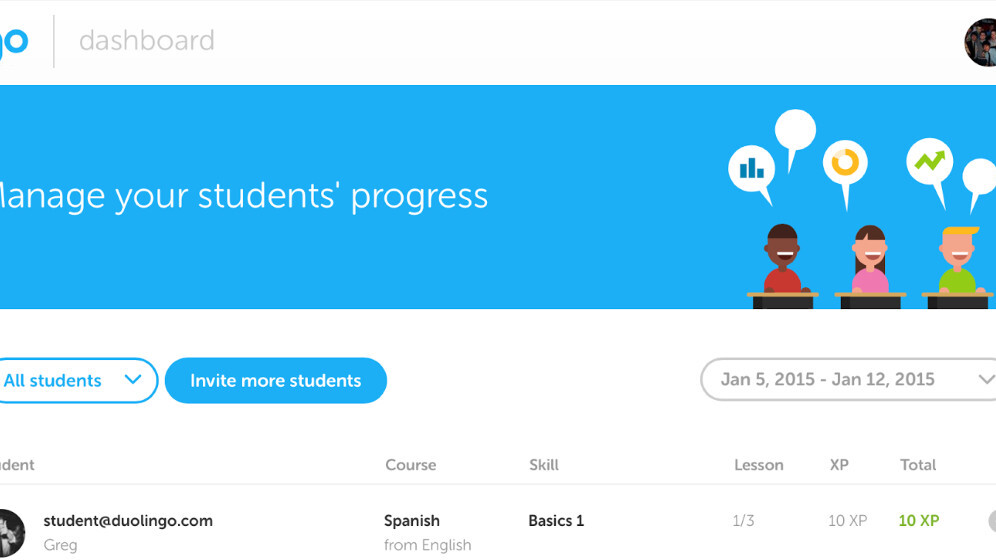Click the student character in pink shirt

(870, 264)
